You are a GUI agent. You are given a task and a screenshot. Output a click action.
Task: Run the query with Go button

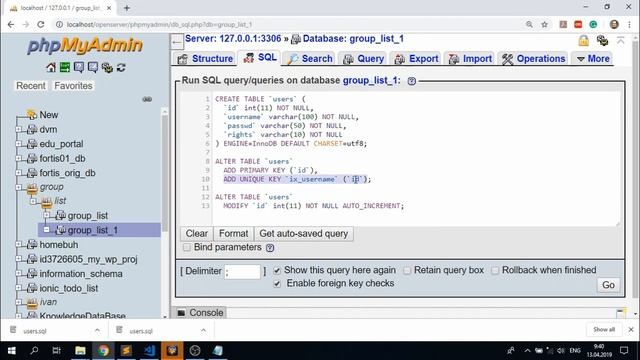608,285
